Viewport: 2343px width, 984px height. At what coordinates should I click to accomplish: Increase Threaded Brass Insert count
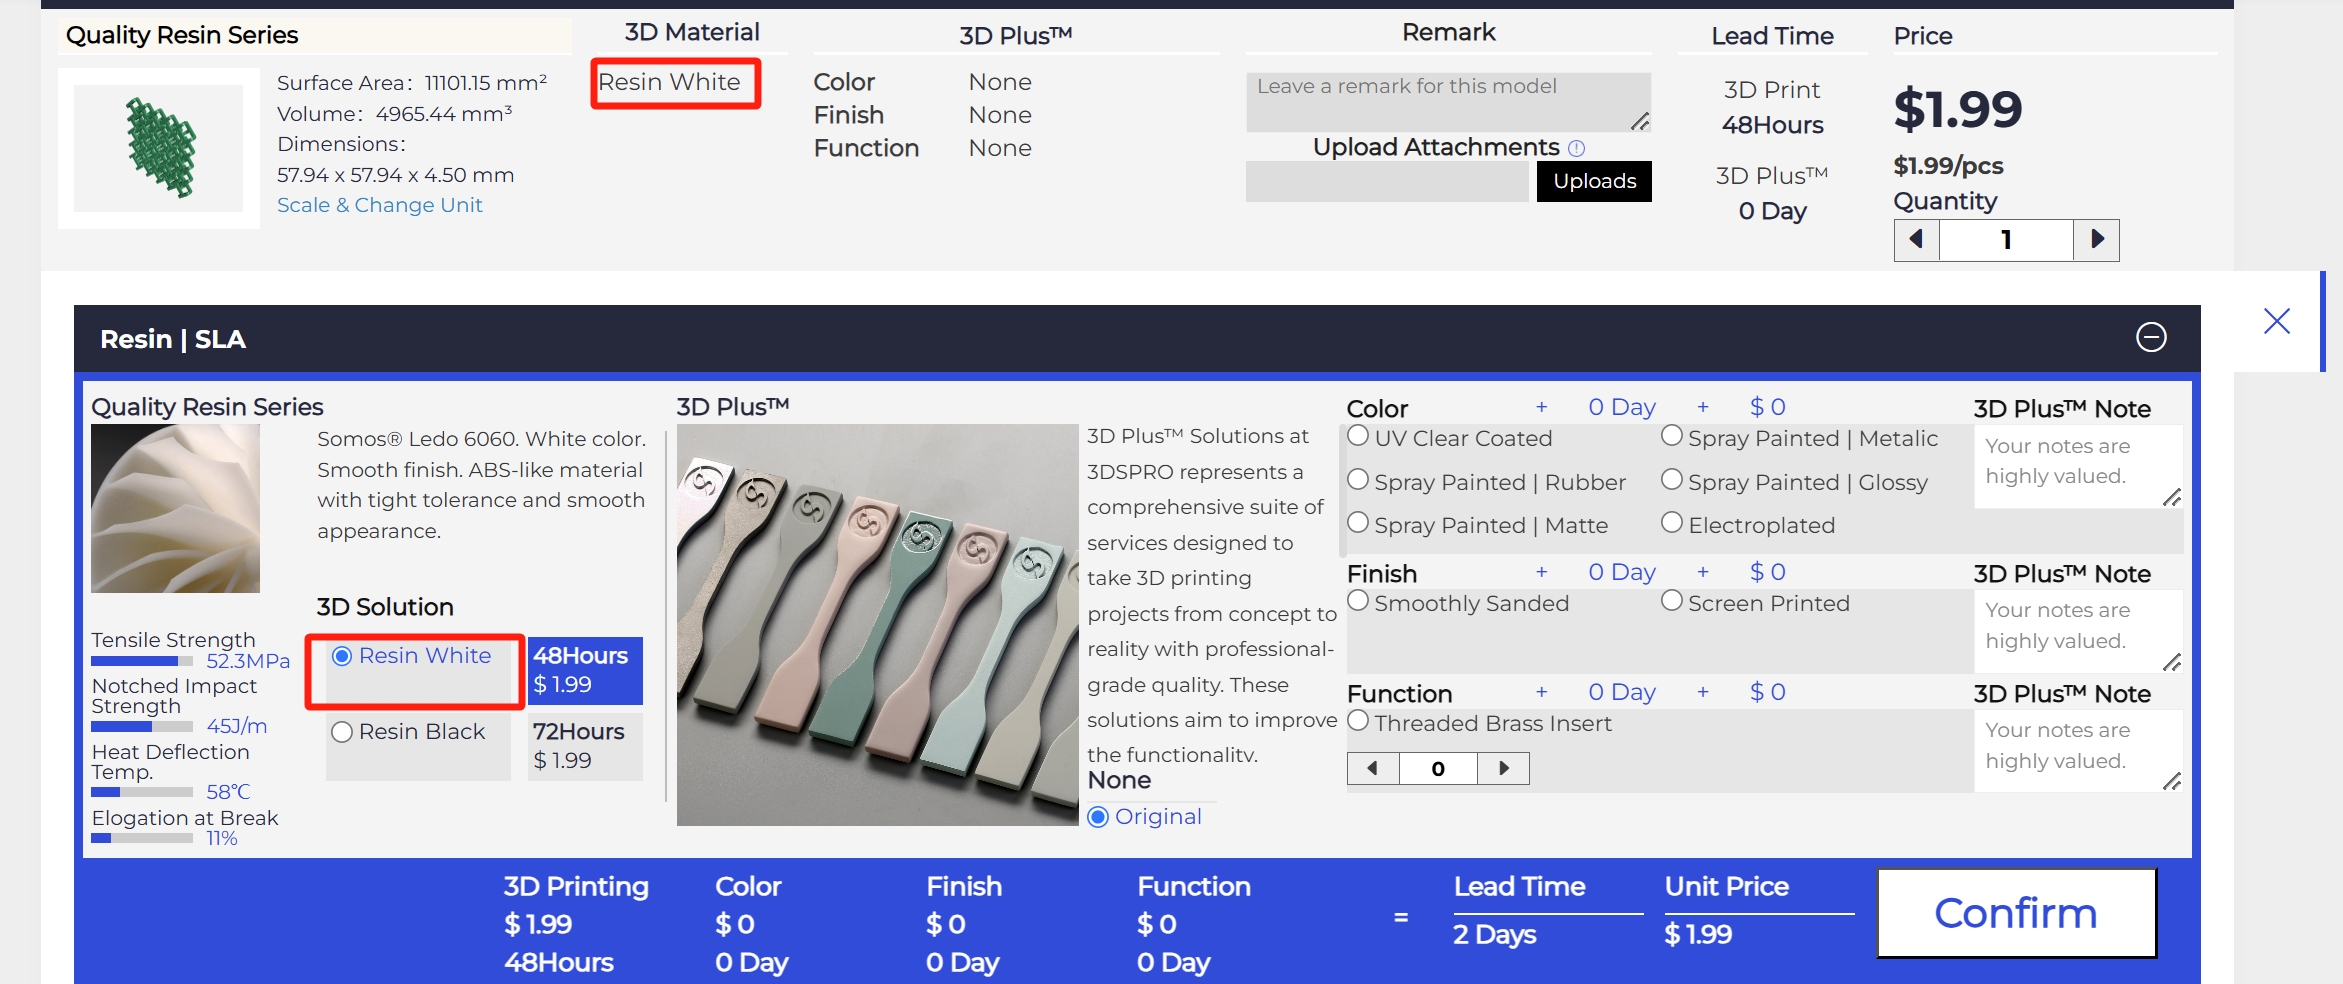pos(1503,768)
